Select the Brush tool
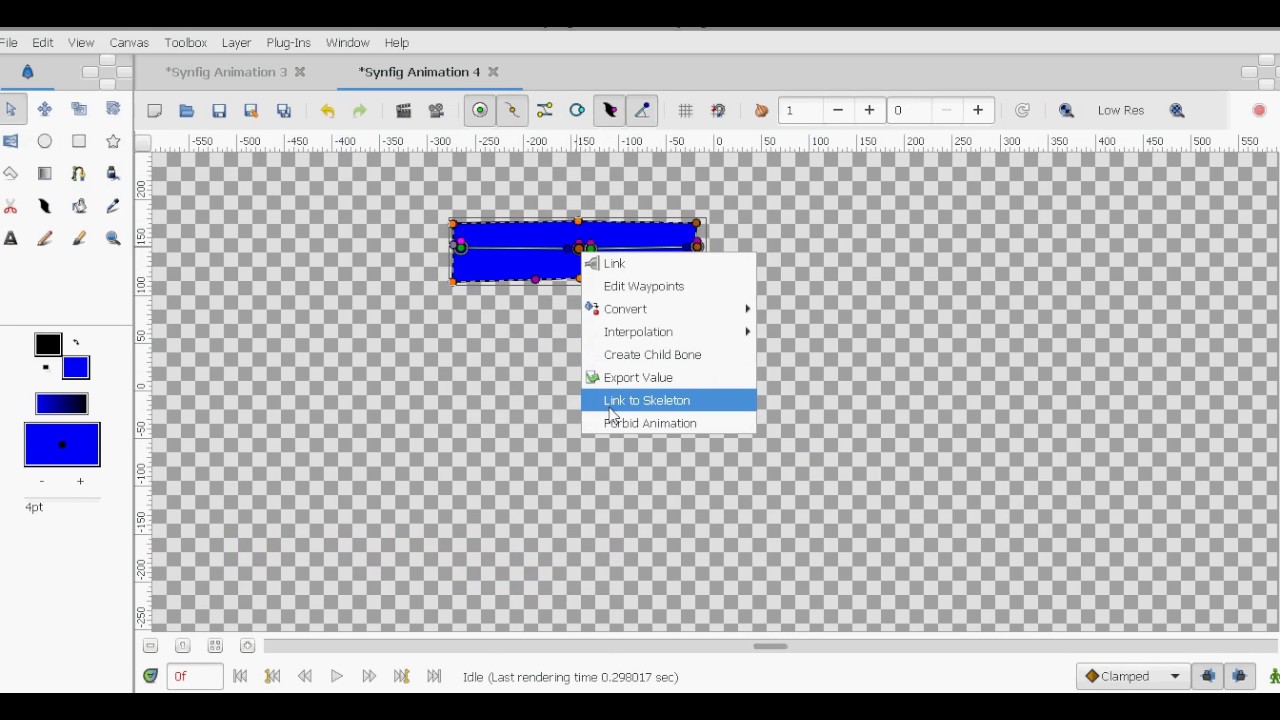 coord(79,238)
